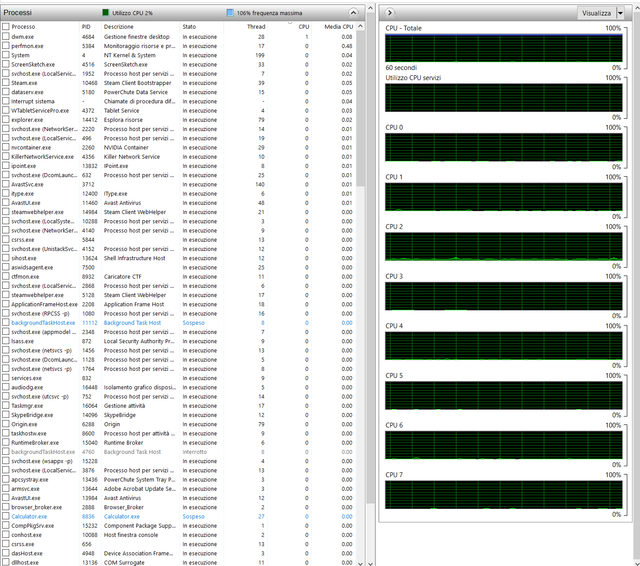Viewport: 640px width, 566px height.
Task: Check the select-all Processo header checkbox
Action: pos(6,27)
